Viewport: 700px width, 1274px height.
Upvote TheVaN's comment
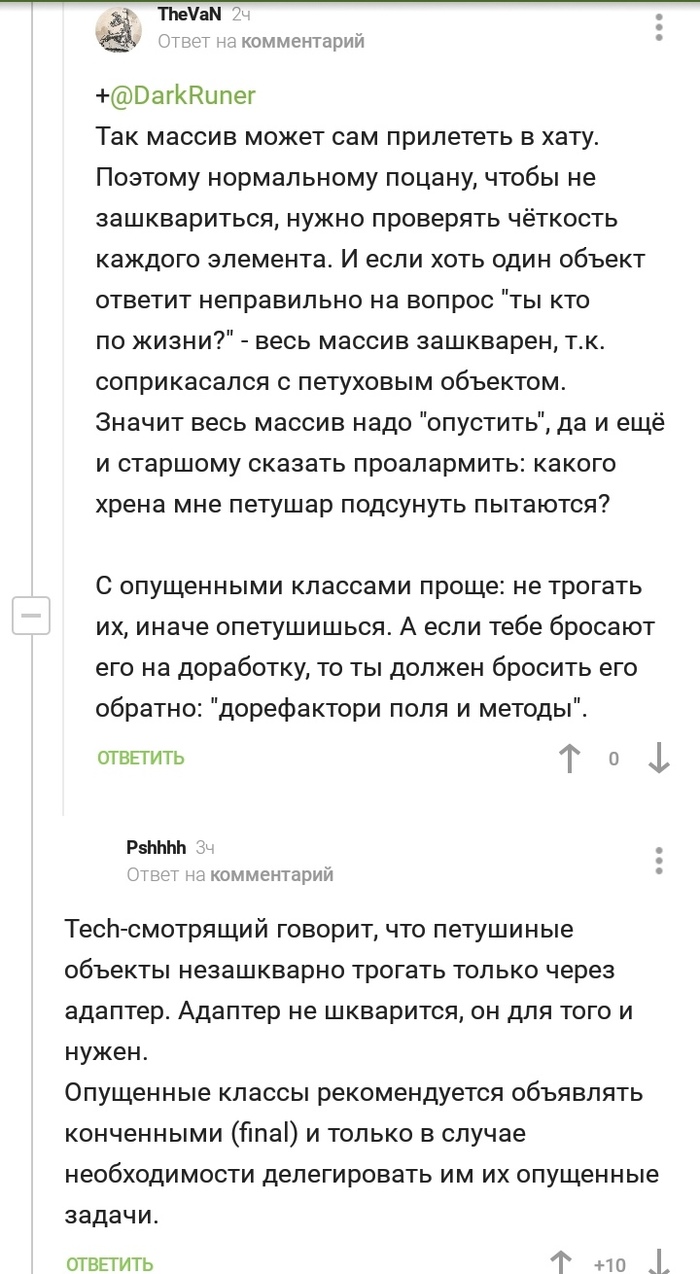tap(569, 758)
